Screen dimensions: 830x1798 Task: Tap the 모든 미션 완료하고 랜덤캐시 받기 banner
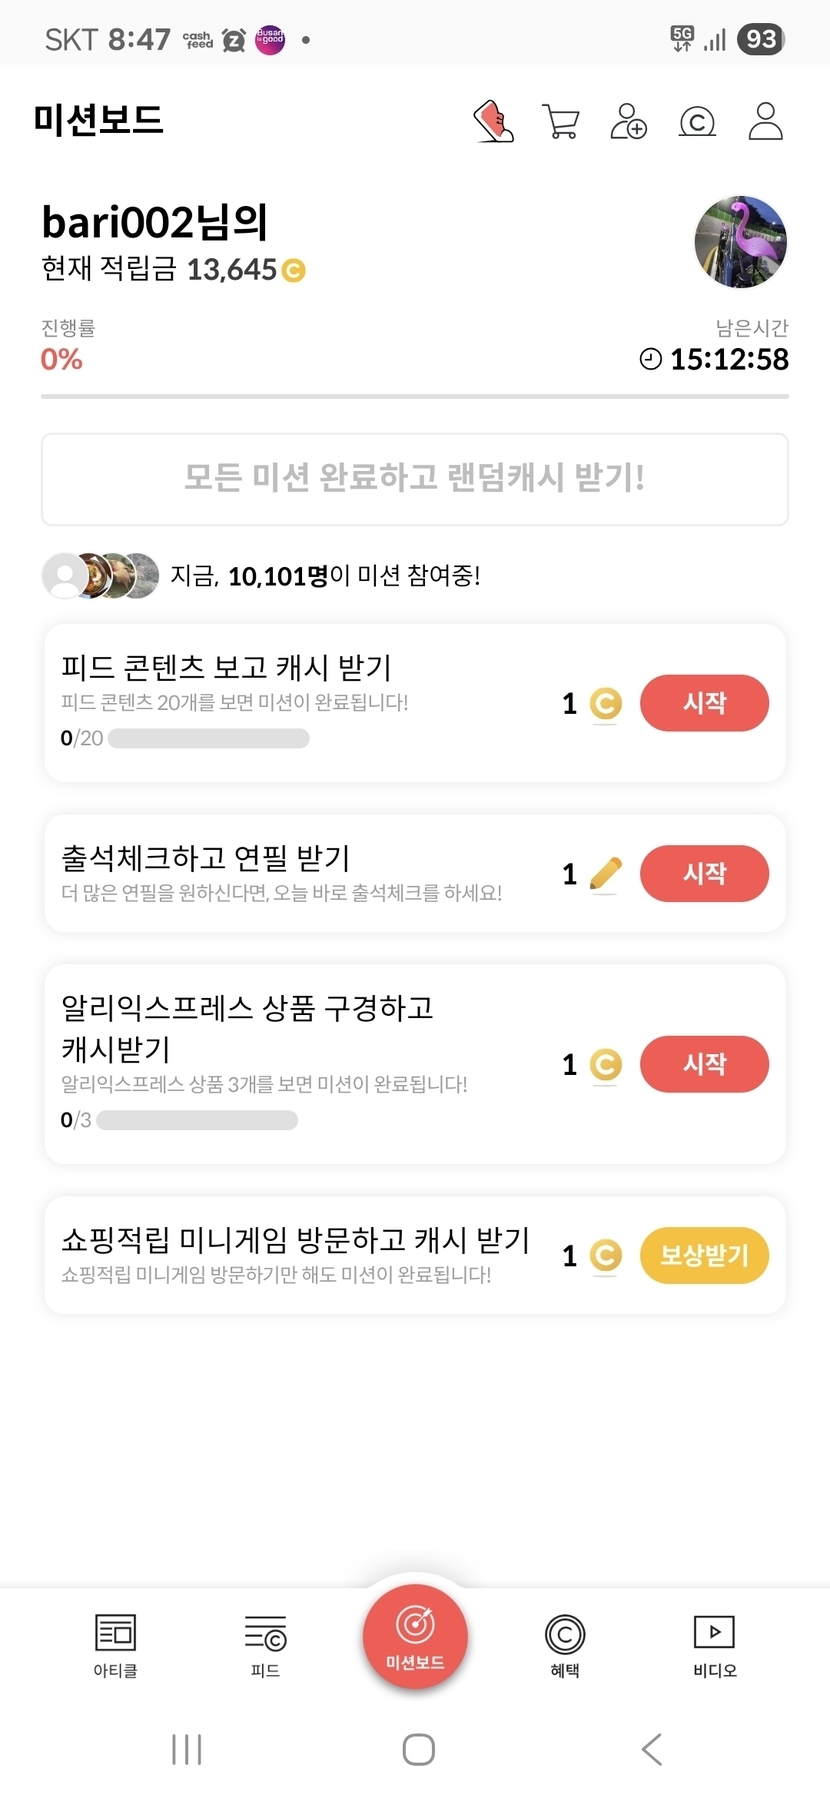(x=415, y=479)
